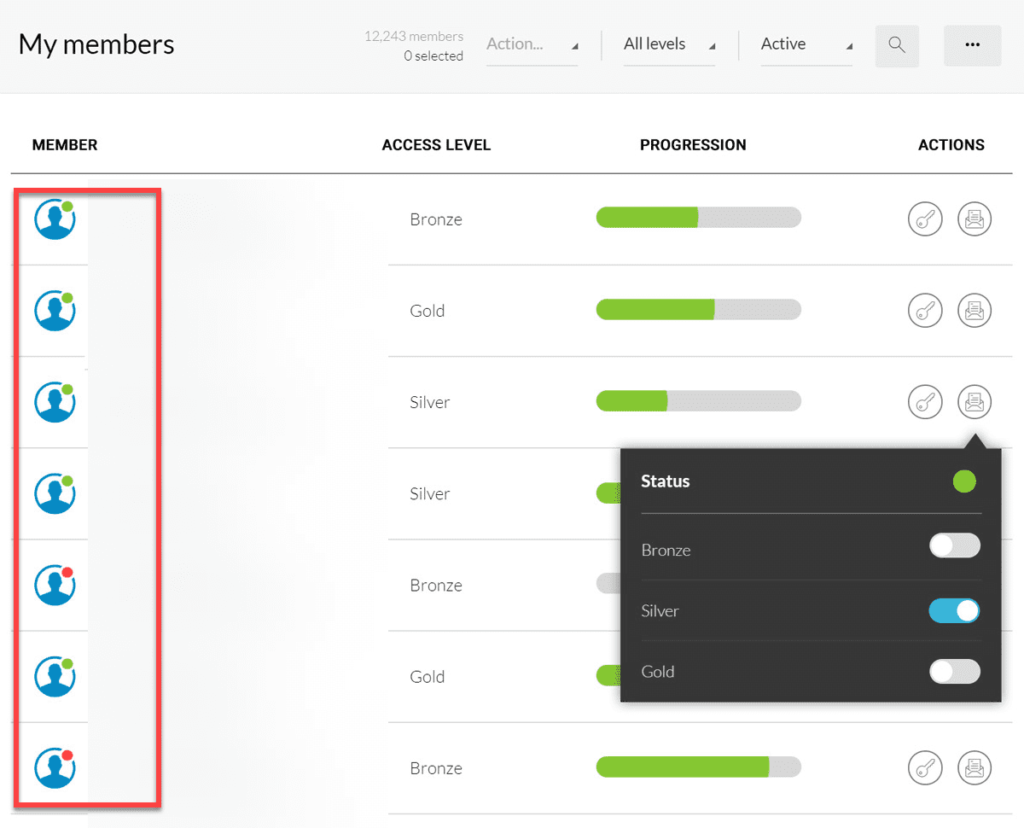1024x828 pixels.
Task: Click the key icon in last Bronze row
Action: click(925, 768)
